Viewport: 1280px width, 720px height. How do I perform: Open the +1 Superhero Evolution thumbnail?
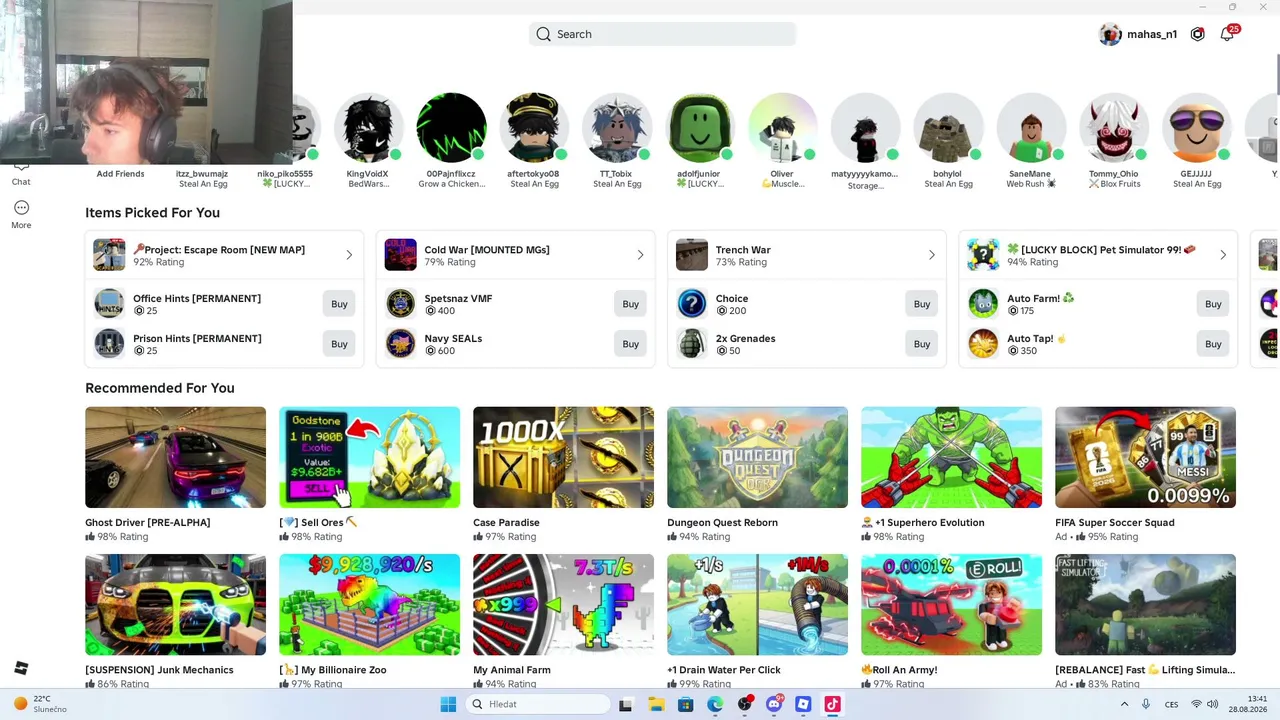[x=951, y=457]
